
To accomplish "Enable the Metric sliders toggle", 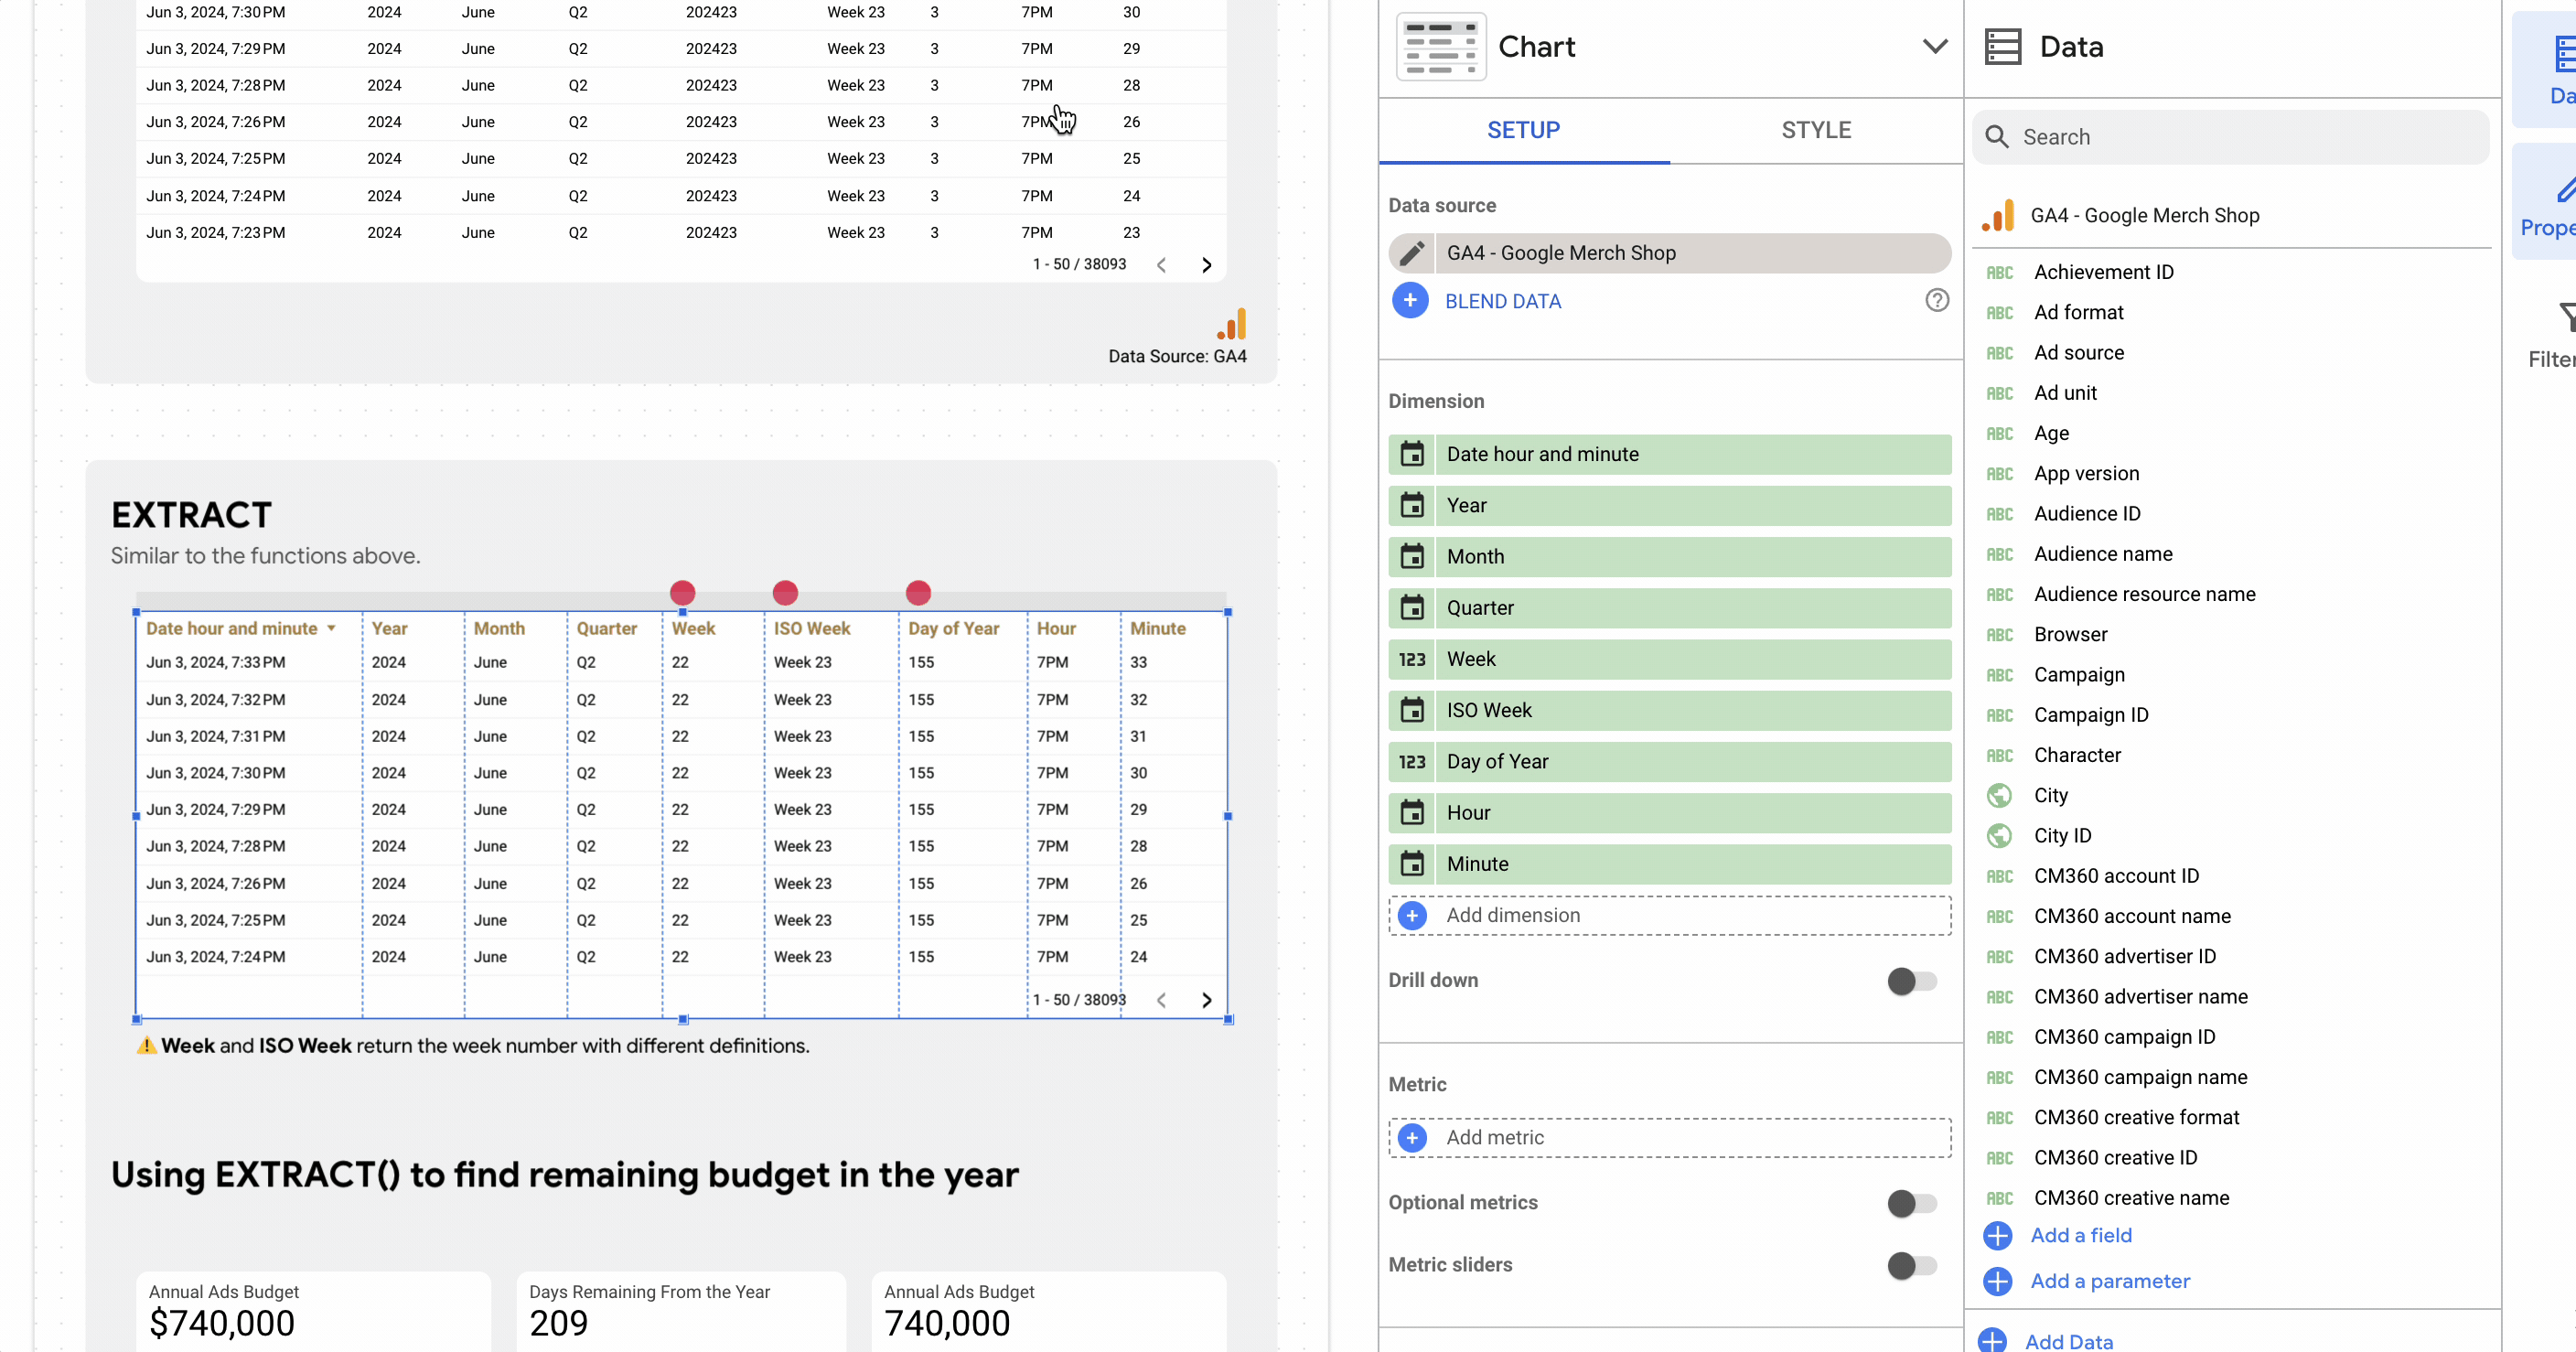I will click(1912, 1265).
